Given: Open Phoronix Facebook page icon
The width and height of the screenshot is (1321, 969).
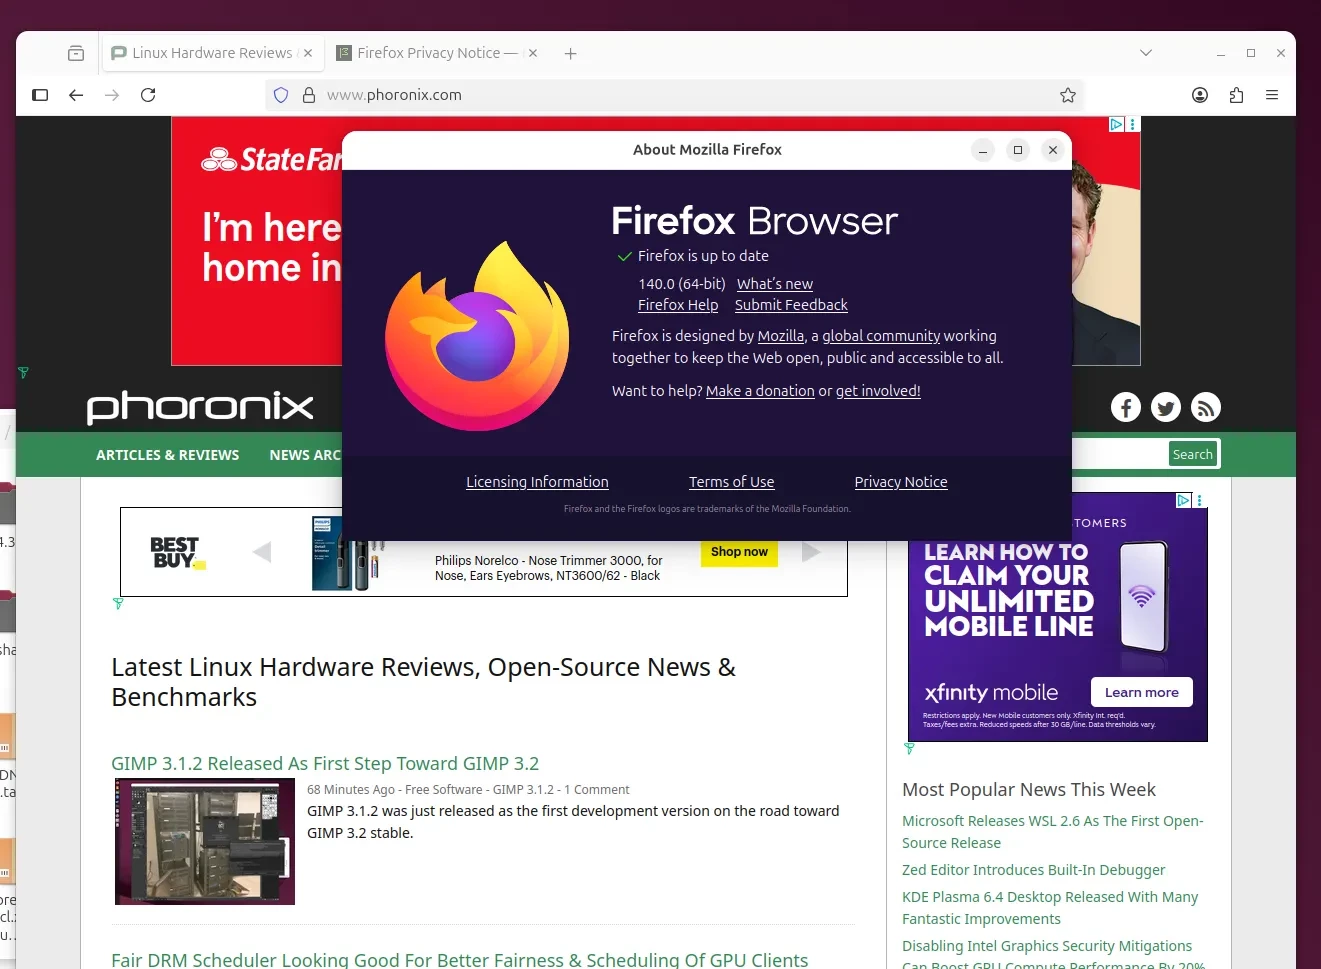Looking at the screenshot, I should pyautogui.click(x=1126, y=407).
